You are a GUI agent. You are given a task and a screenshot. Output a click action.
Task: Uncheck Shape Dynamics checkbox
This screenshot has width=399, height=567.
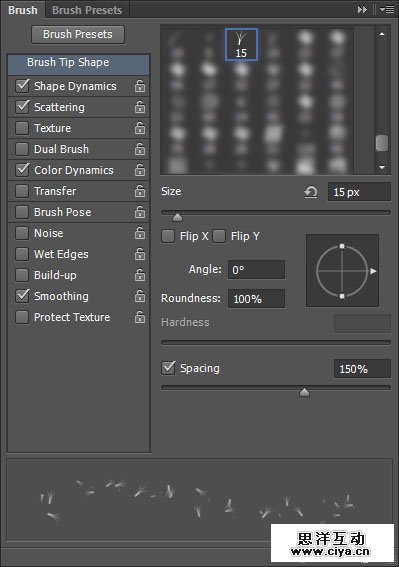pos(22,86)
